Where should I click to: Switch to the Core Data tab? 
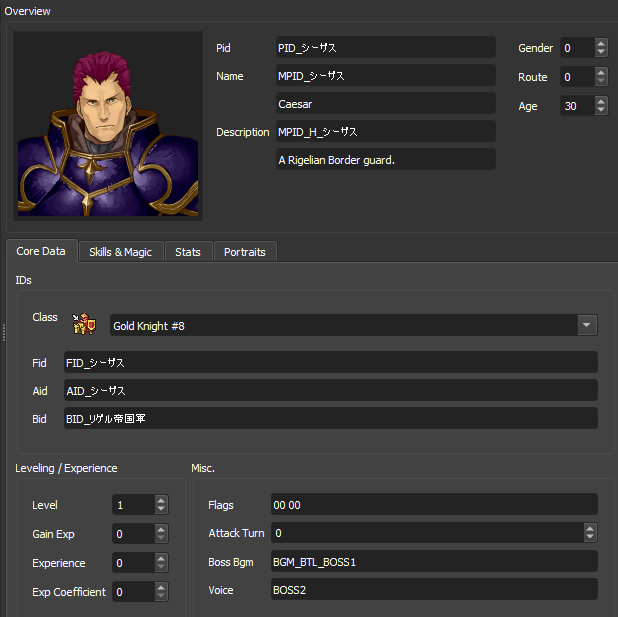coord(41,251)
